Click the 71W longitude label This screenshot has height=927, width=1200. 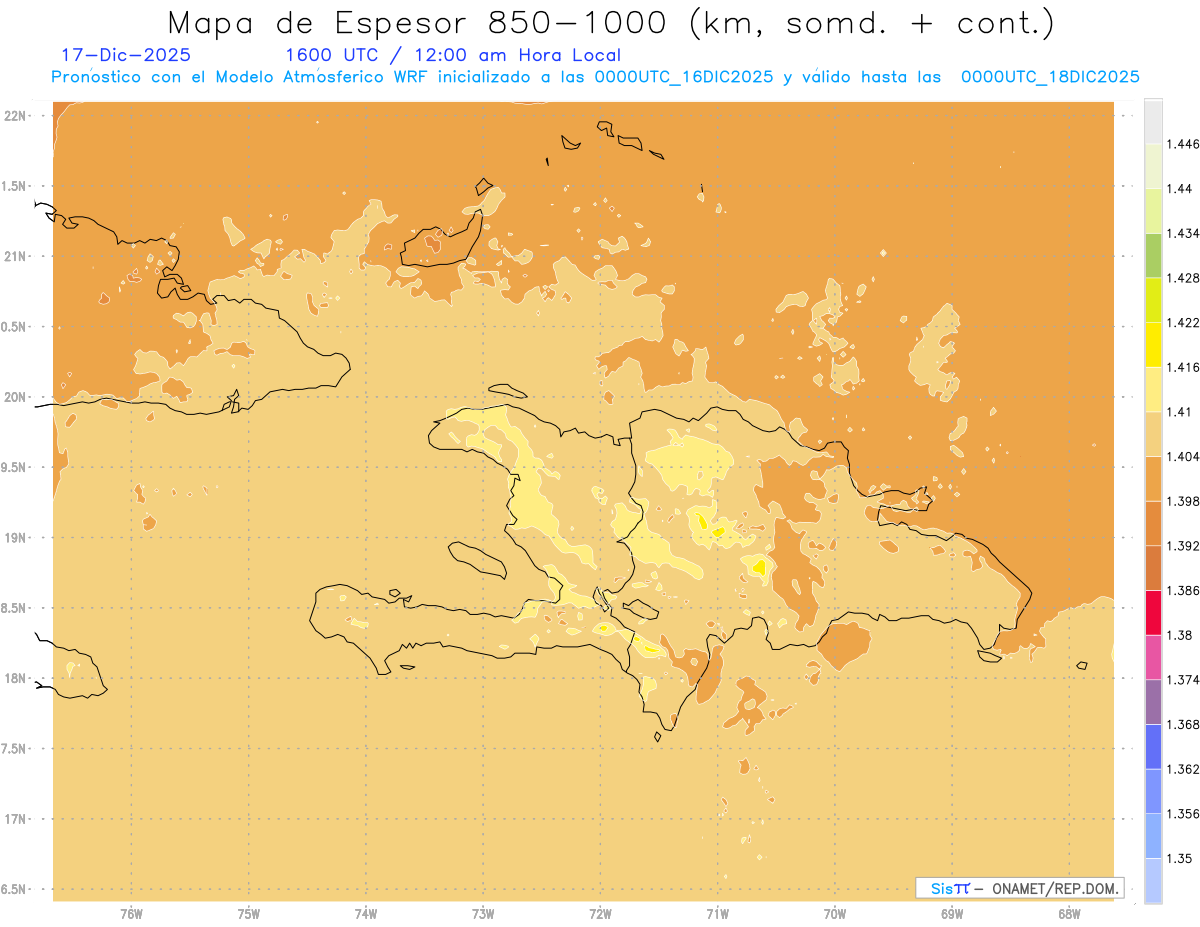coord(717,914)
